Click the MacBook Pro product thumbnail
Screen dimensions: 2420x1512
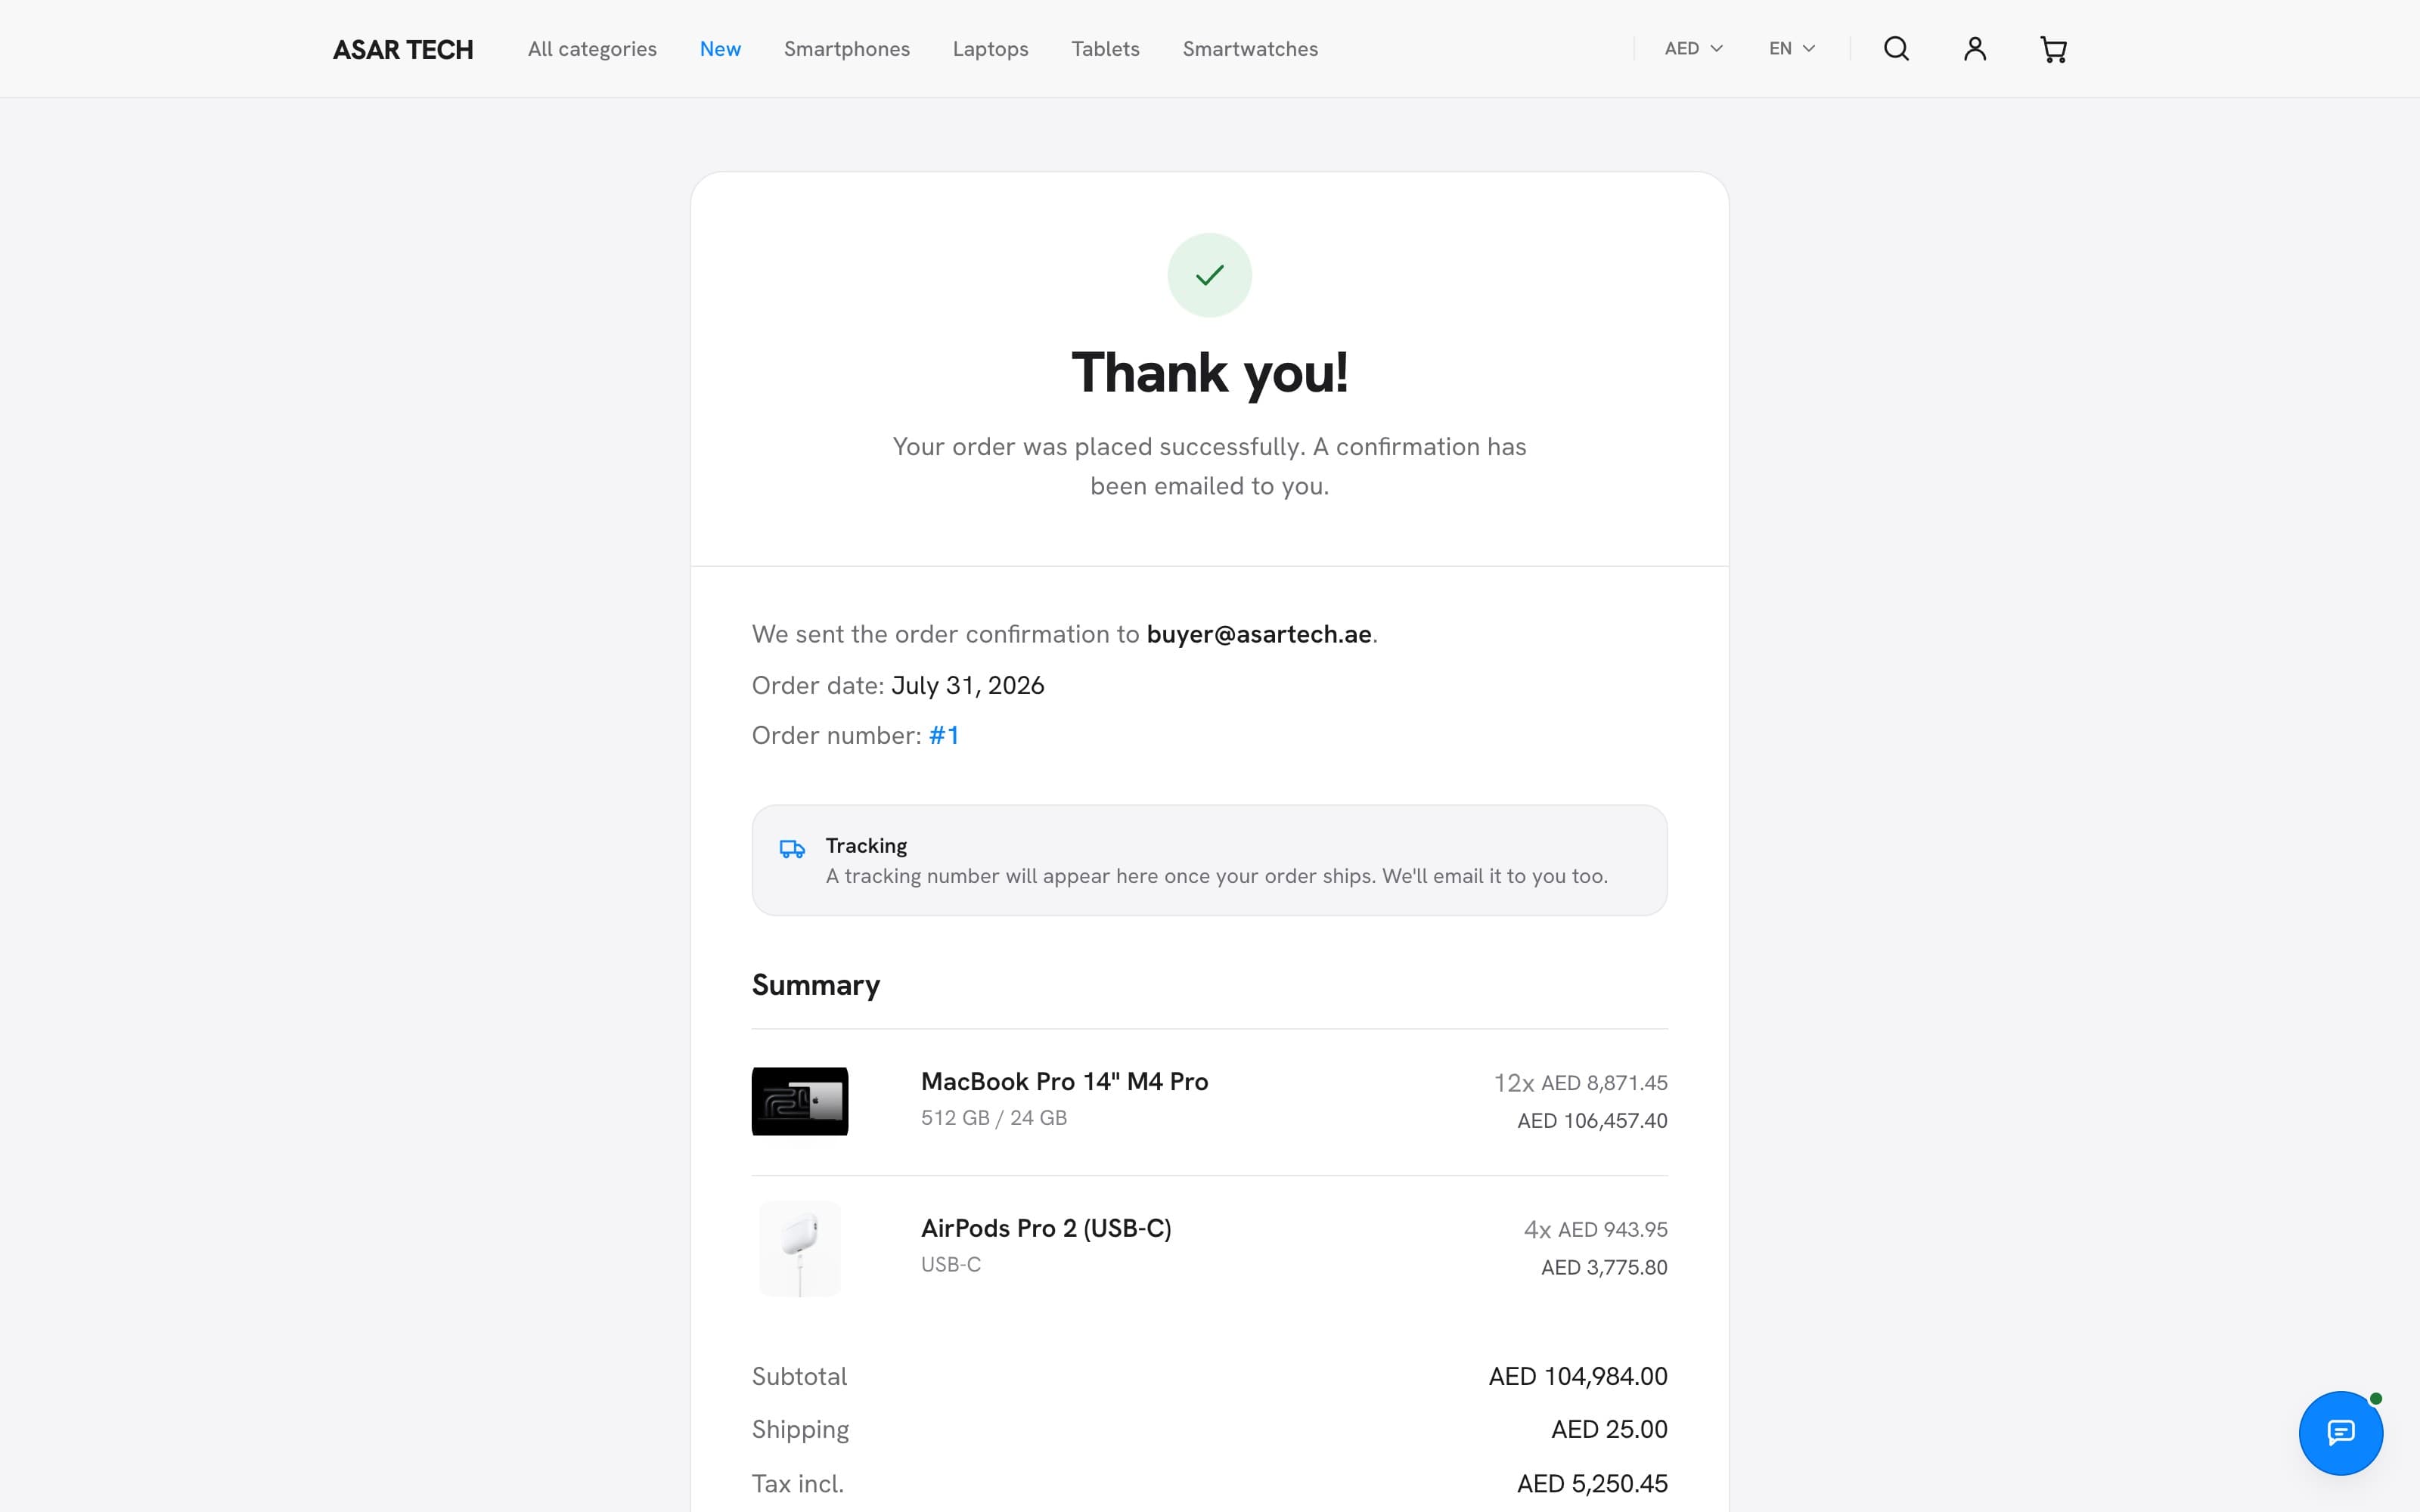(800, 1101)
